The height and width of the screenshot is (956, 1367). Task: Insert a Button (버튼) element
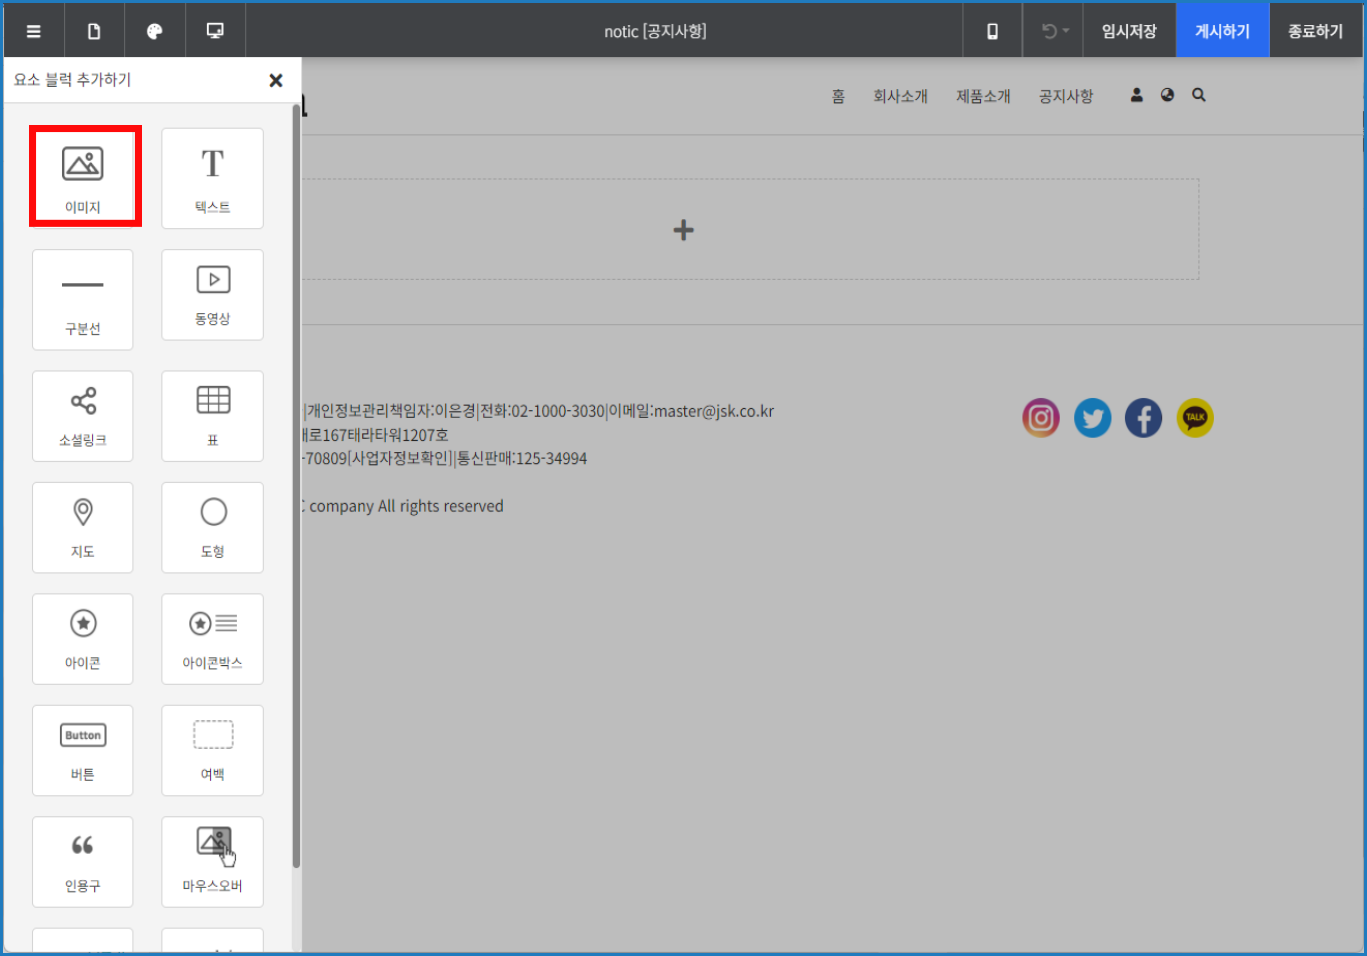pyautogui.click(x=83, y=750)
